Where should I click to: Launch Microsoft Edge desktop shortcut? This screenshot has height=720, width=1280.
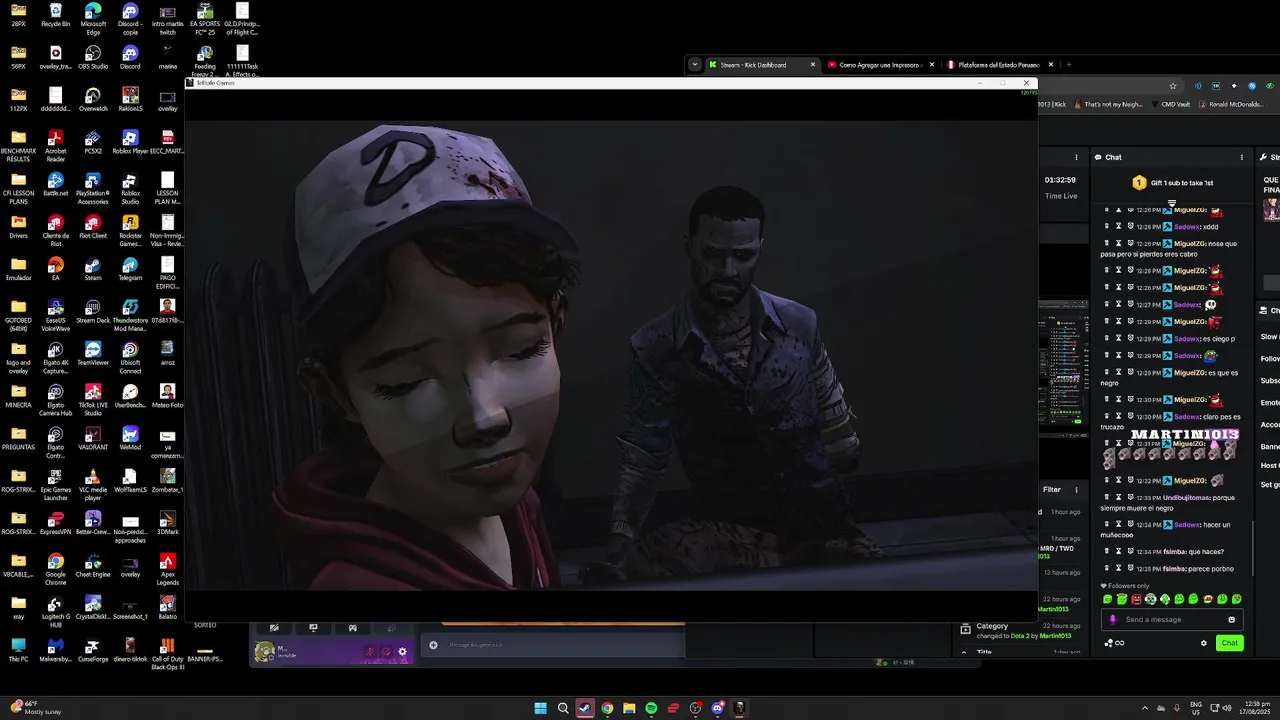93,18
